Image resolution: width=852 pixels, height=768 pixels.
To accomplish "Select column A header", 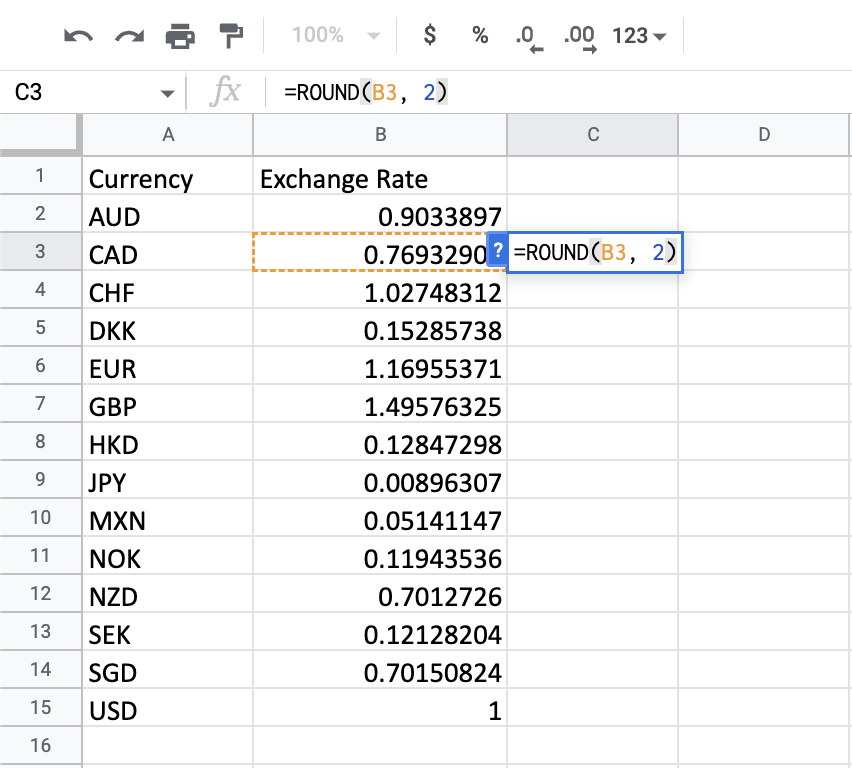I will coord(168,135).
